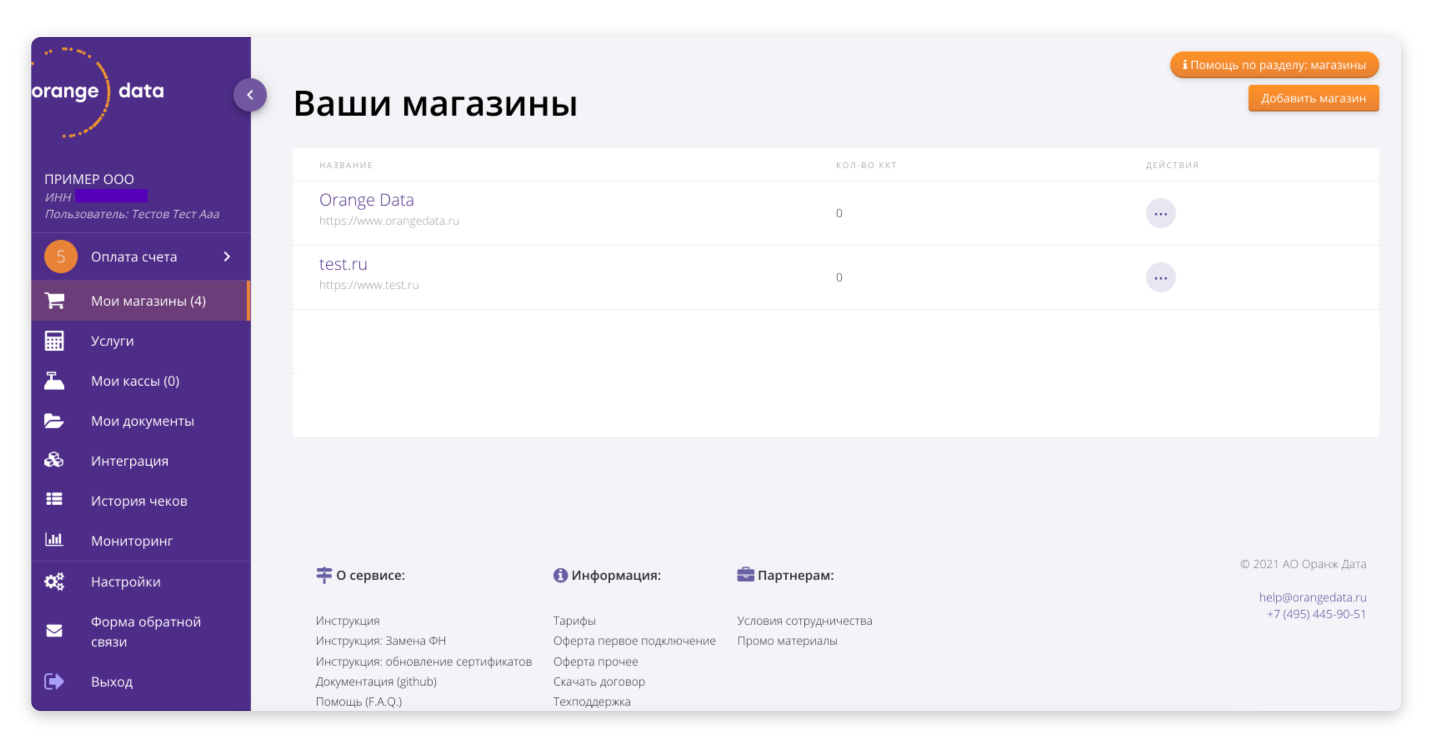Click the Услуги calculator icon
The height and width of the screenshot is (748, 1432).
click(x=54, y=340)
